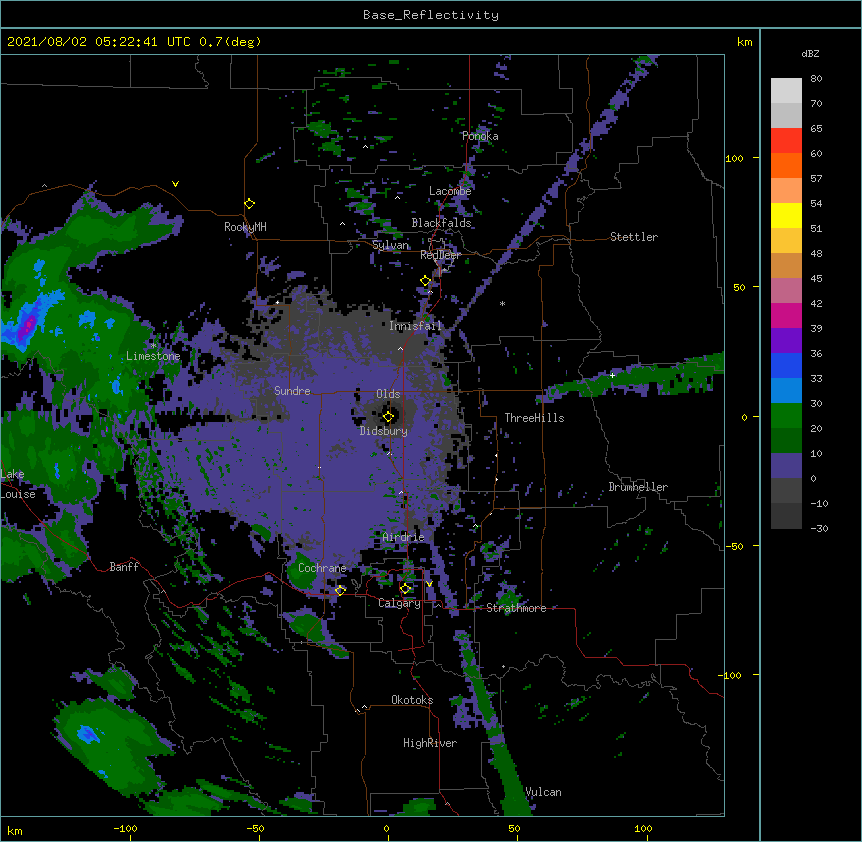The height and width of the screenshot is (842, 862).
Task: Select the 2021/08/02 05:22:41 UTC timestamp
Action: [98, 42]
